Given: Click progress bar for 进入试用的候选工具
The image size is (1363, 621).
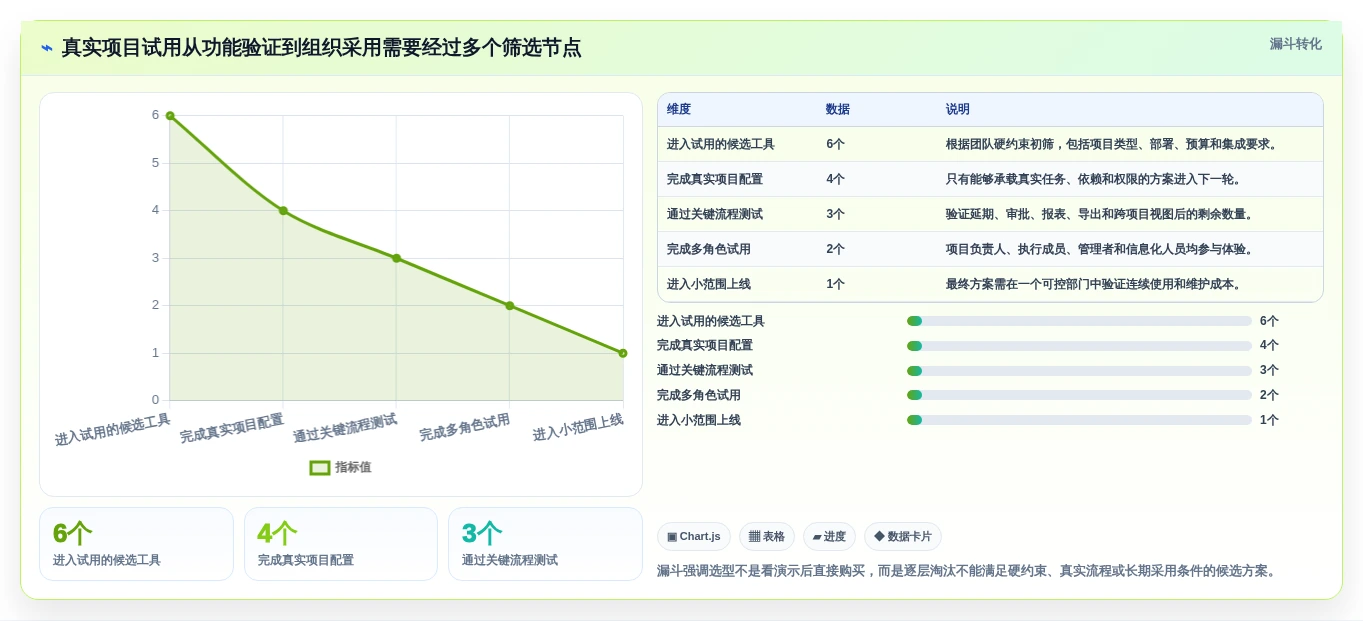Looking at the screenshot, I should click(x=1079, y=321).
